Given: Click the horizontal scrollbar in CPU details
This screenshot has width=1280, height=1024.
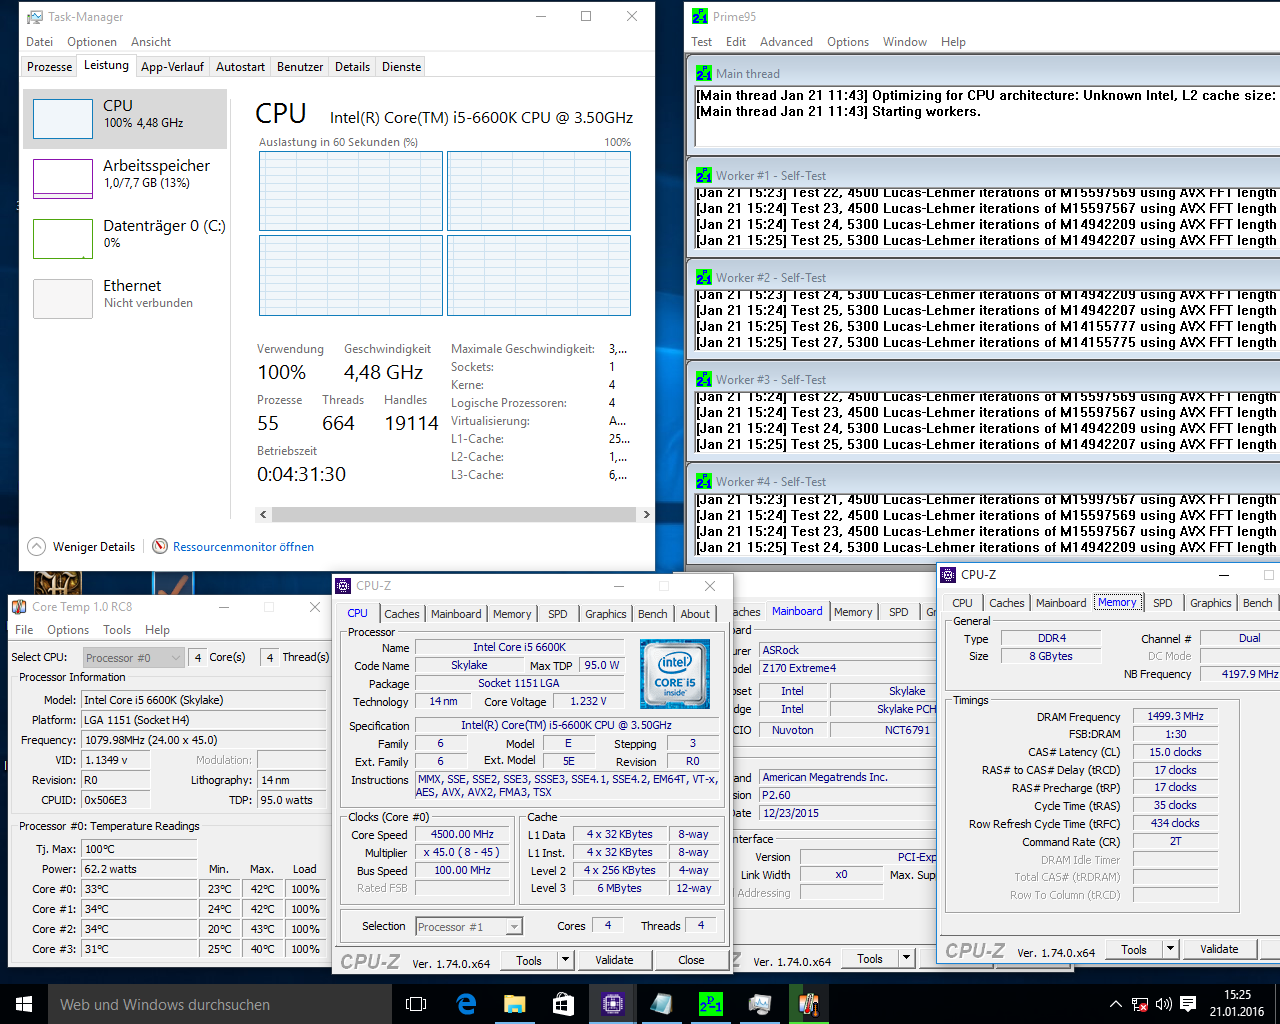Looking at the screenshot, I should [454, 514].
